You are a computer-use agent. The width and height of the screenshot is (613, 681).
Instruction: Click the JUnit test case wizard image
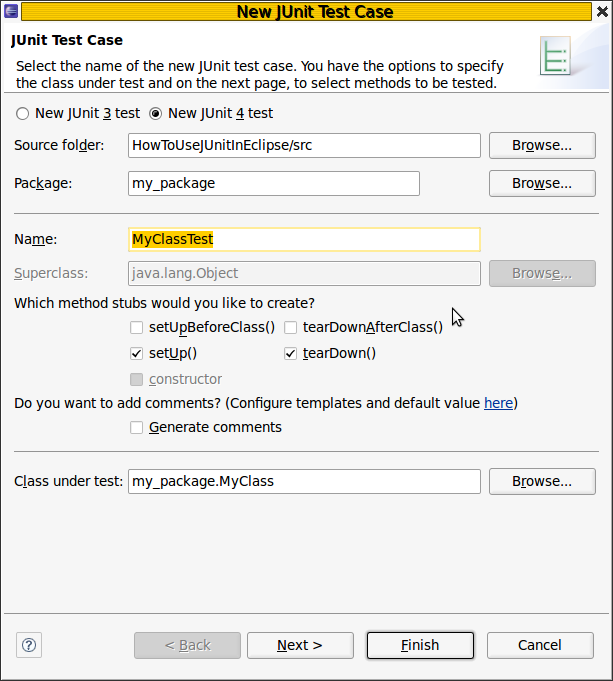coord(555,56)
